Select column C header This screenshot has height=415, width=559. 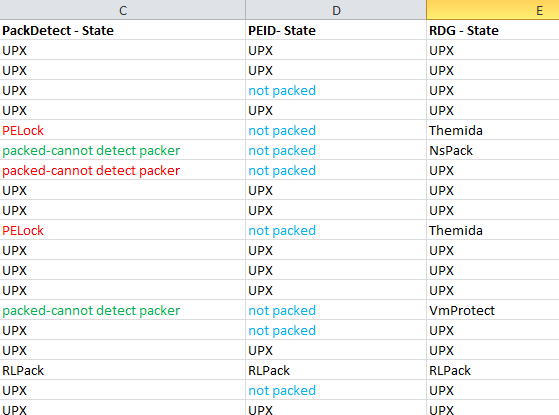pos(123,10)
